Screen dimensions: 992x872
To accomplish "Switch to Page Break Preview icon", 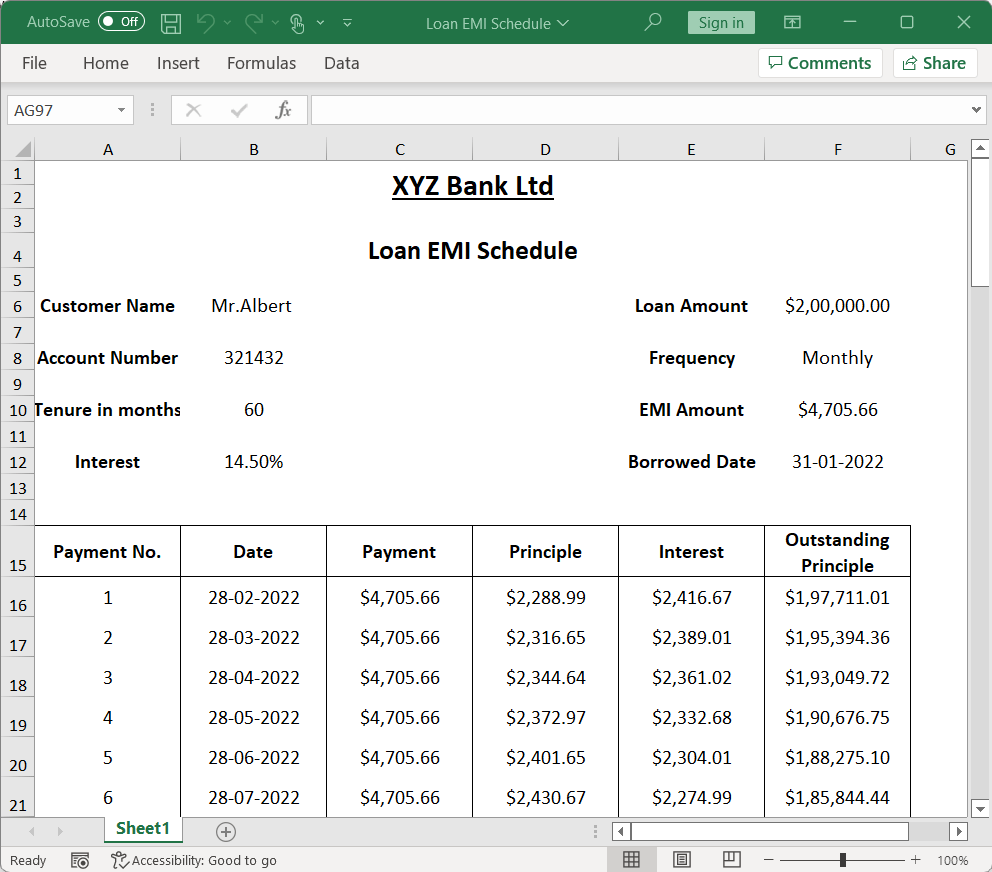I will (x=732, y=860).
